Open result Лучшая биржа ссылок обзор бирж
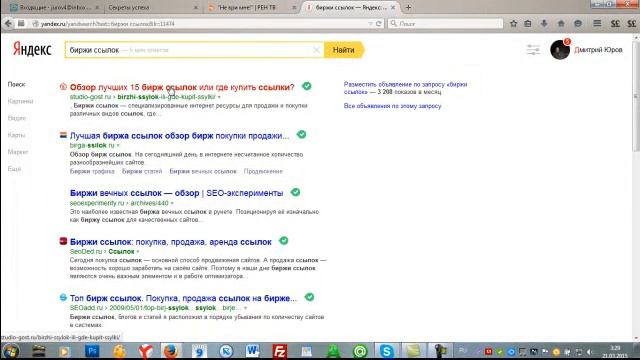Viewport: 640px width, 360px height. pyautogui.click(x=180, y=136)
